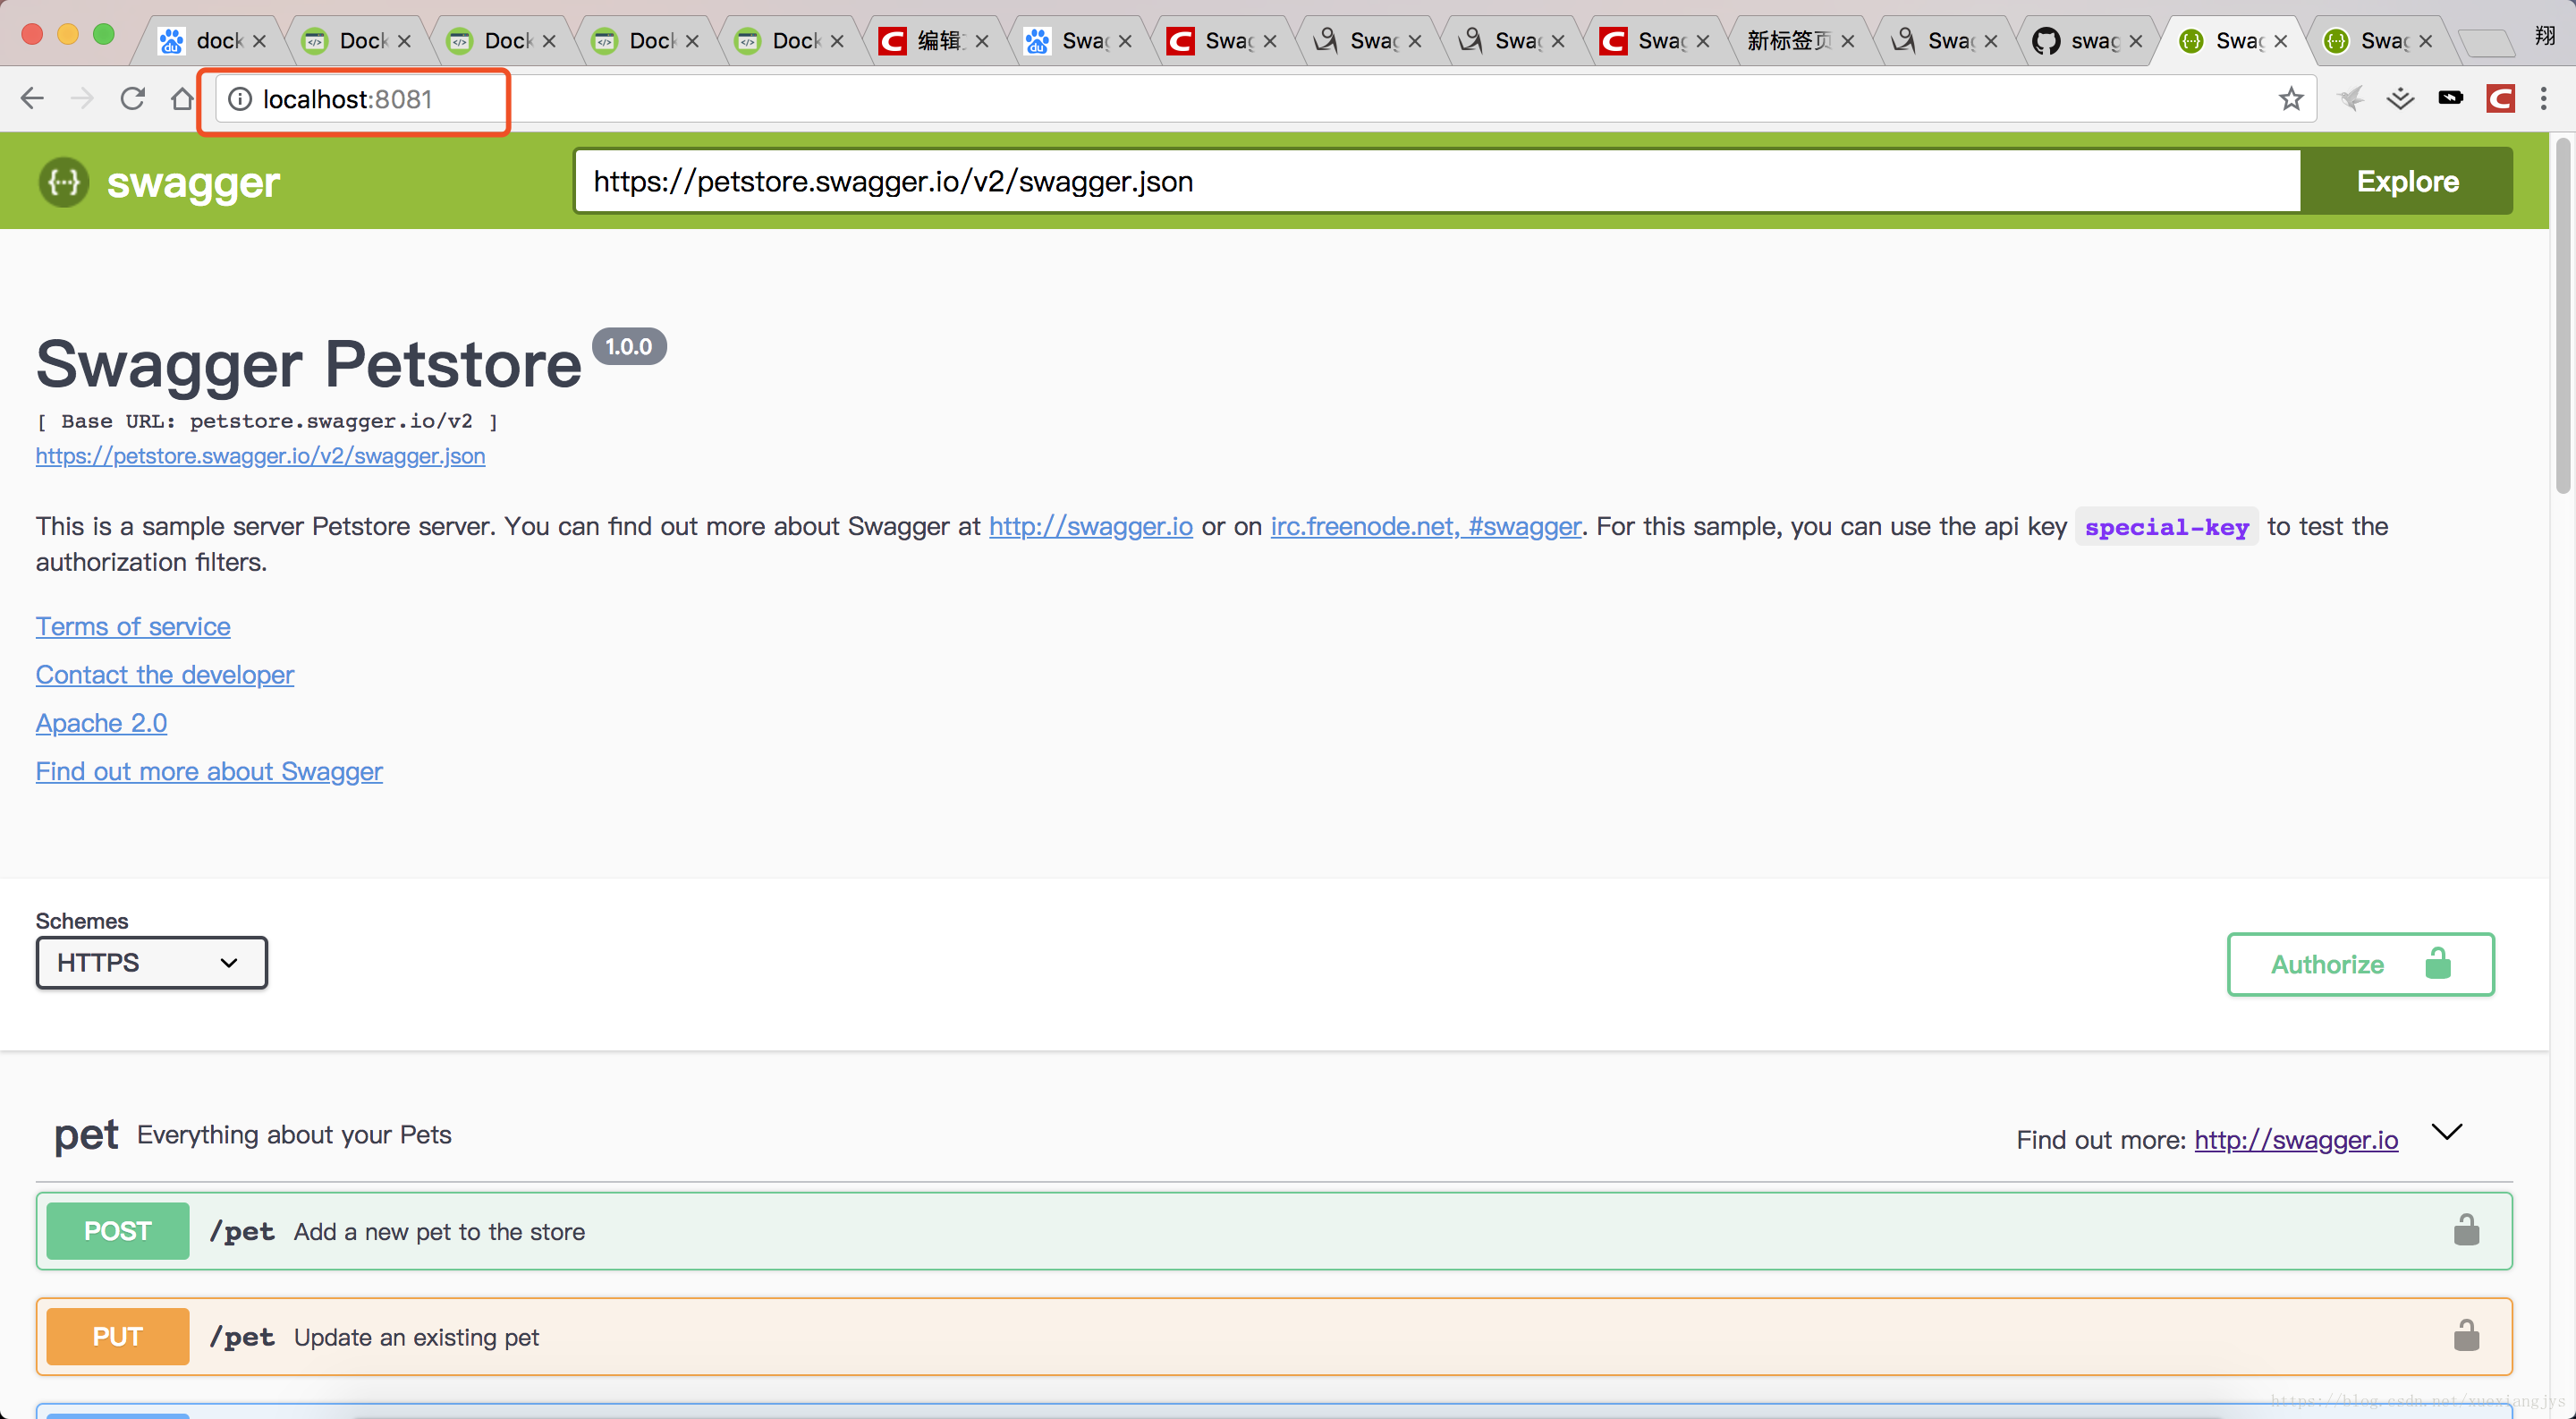The height and width of the screenshot is (1419, 2576).
Task: Click the '翔' profile label in tab bar
Action: [x=2544, y=36]
